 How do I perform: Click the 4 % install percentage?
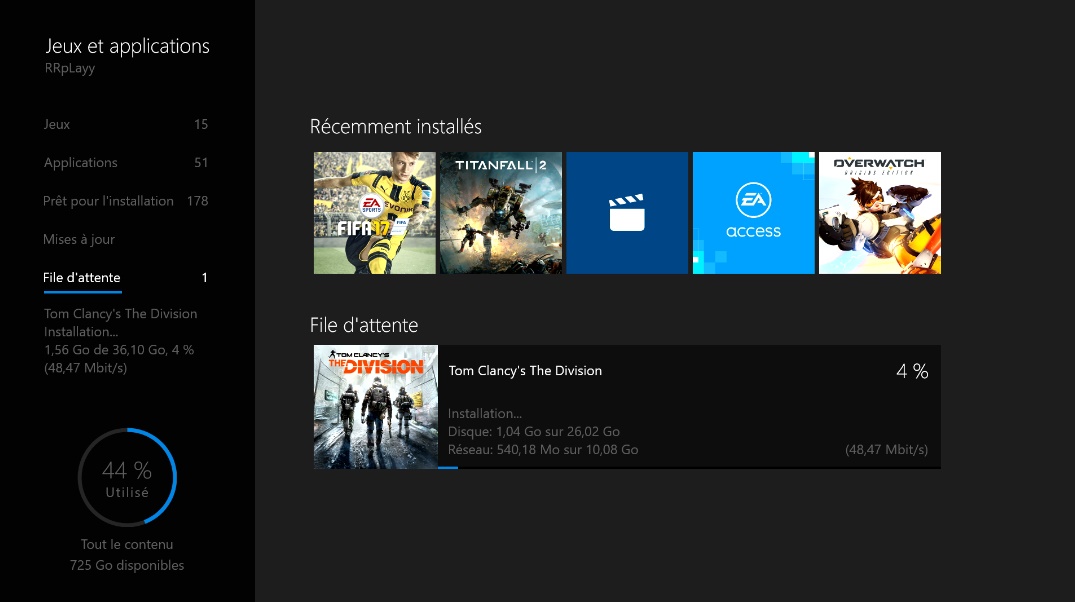pyautogui.click(x=912, y=371)
